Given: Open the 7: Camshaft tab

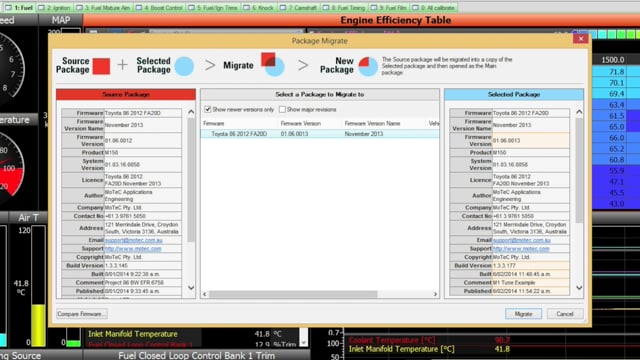Looking at the screenshot, I should coord(298,8).
